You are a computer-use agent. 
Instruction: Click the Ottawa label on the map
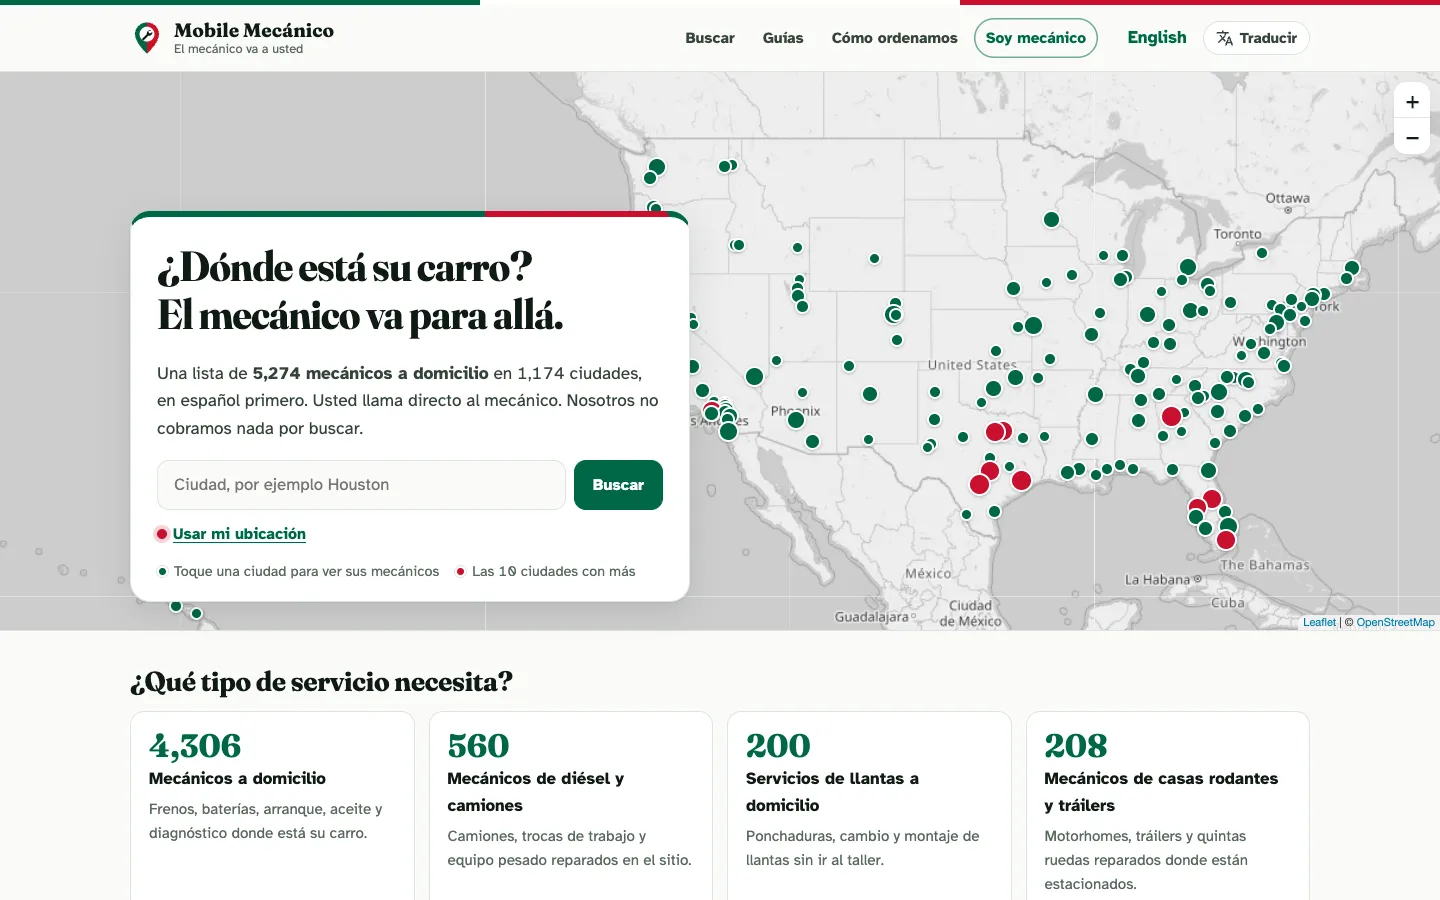point(1287,198)
